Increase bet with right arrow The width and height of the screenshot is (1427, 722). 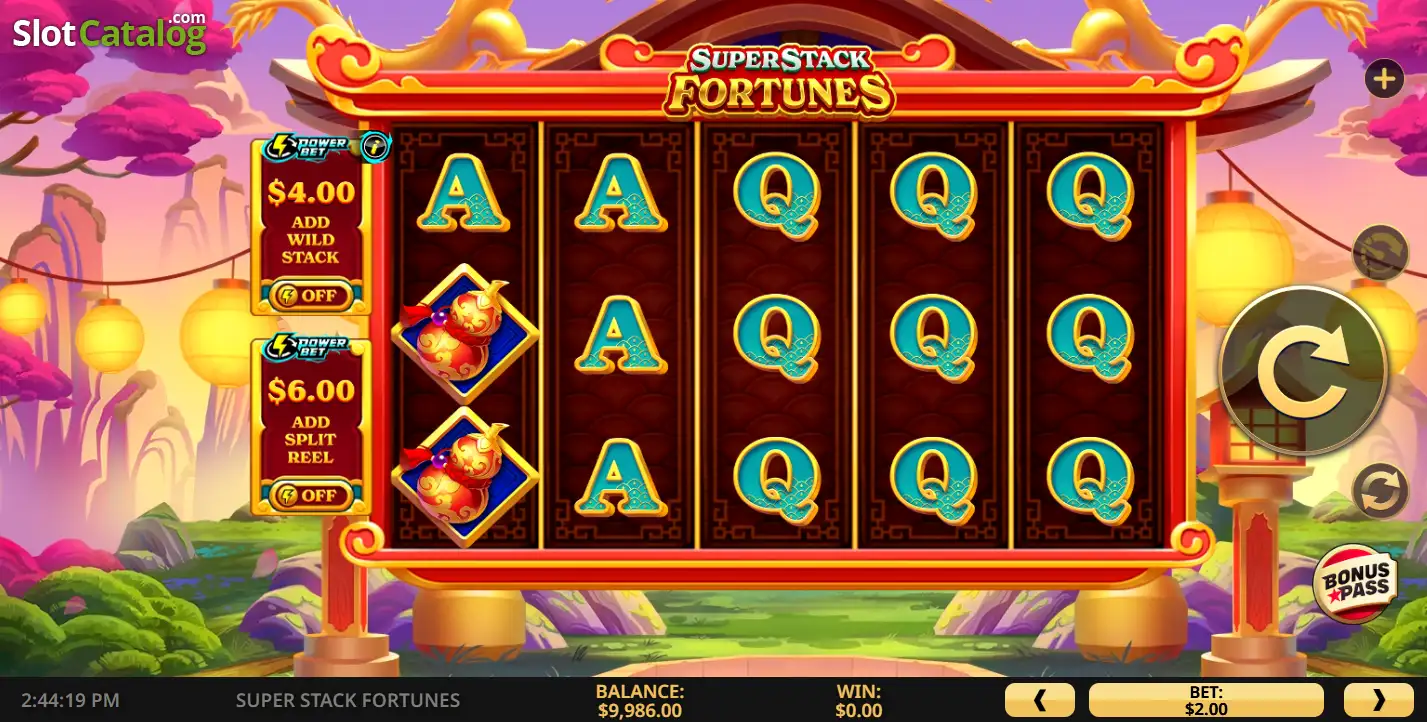click(1378, 700)
